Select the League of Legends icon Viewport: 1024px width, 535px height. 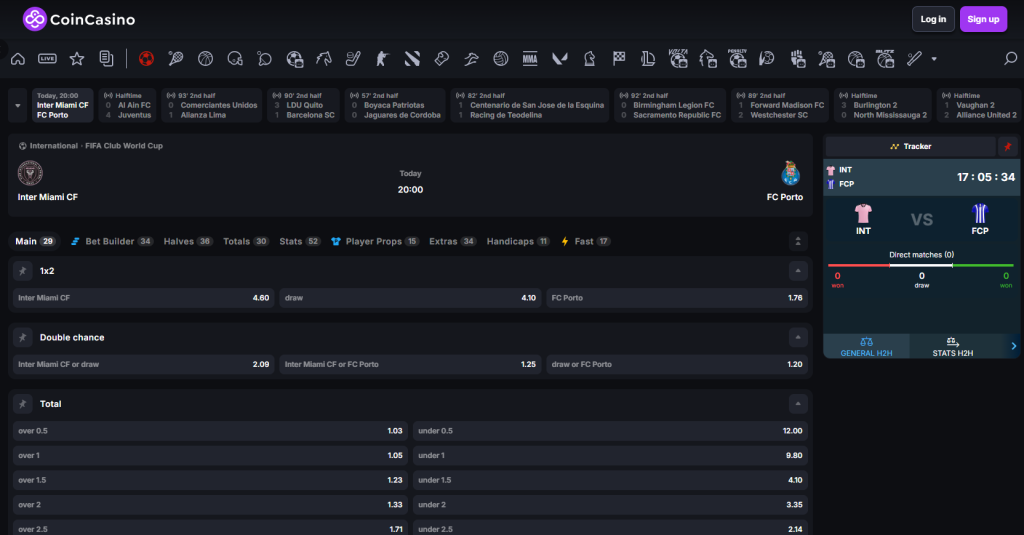pos(648,59)
